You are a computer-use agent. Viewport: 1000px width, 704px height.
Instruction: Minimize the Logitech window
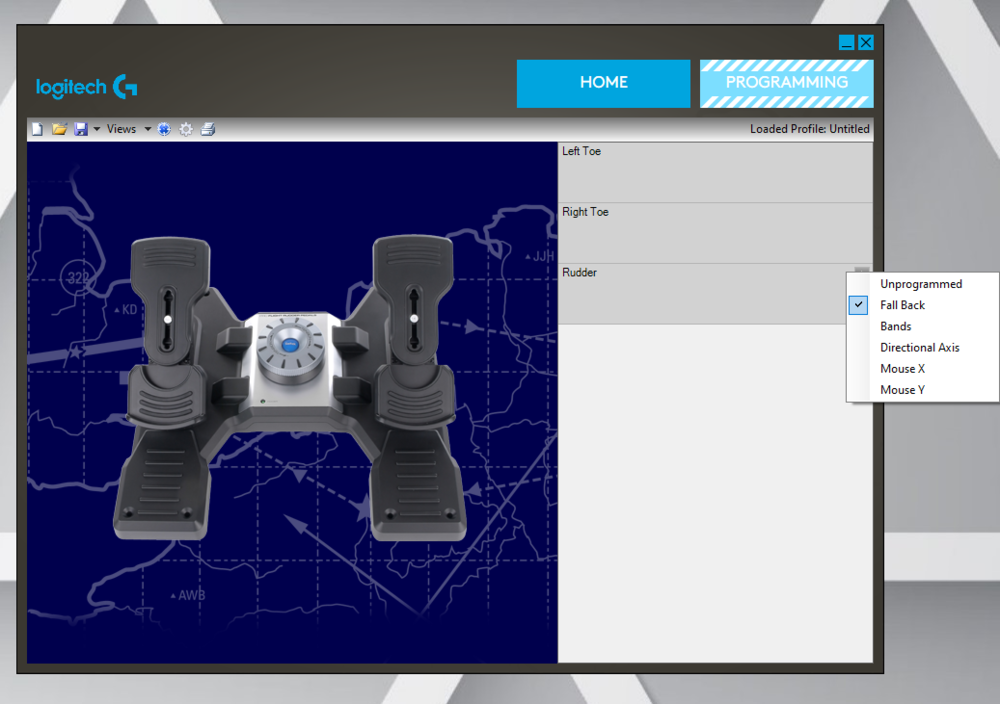point(846,43)
